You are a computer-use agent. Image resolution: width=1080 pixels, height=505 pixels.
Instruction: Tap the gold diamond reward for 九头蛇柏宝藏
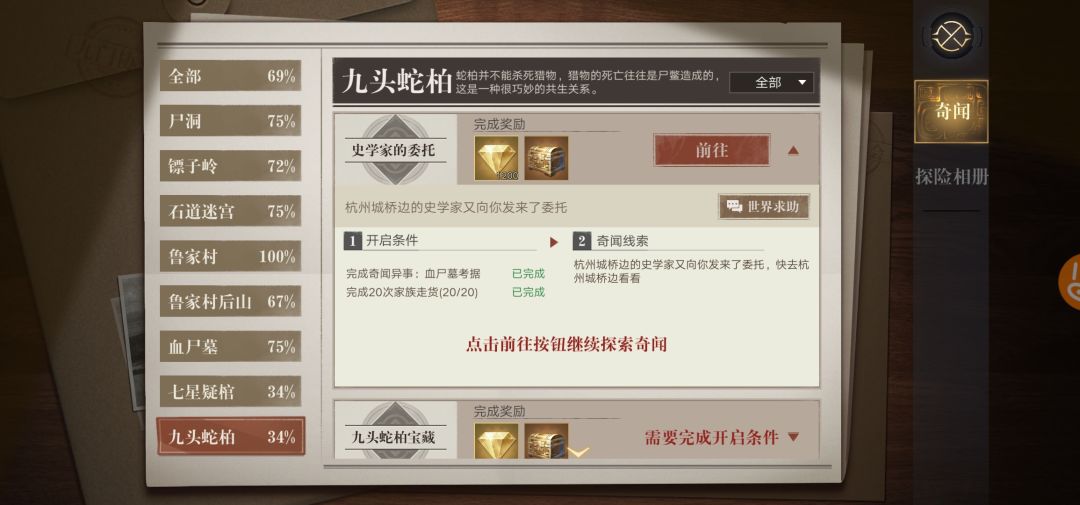(x=496, y=441)
